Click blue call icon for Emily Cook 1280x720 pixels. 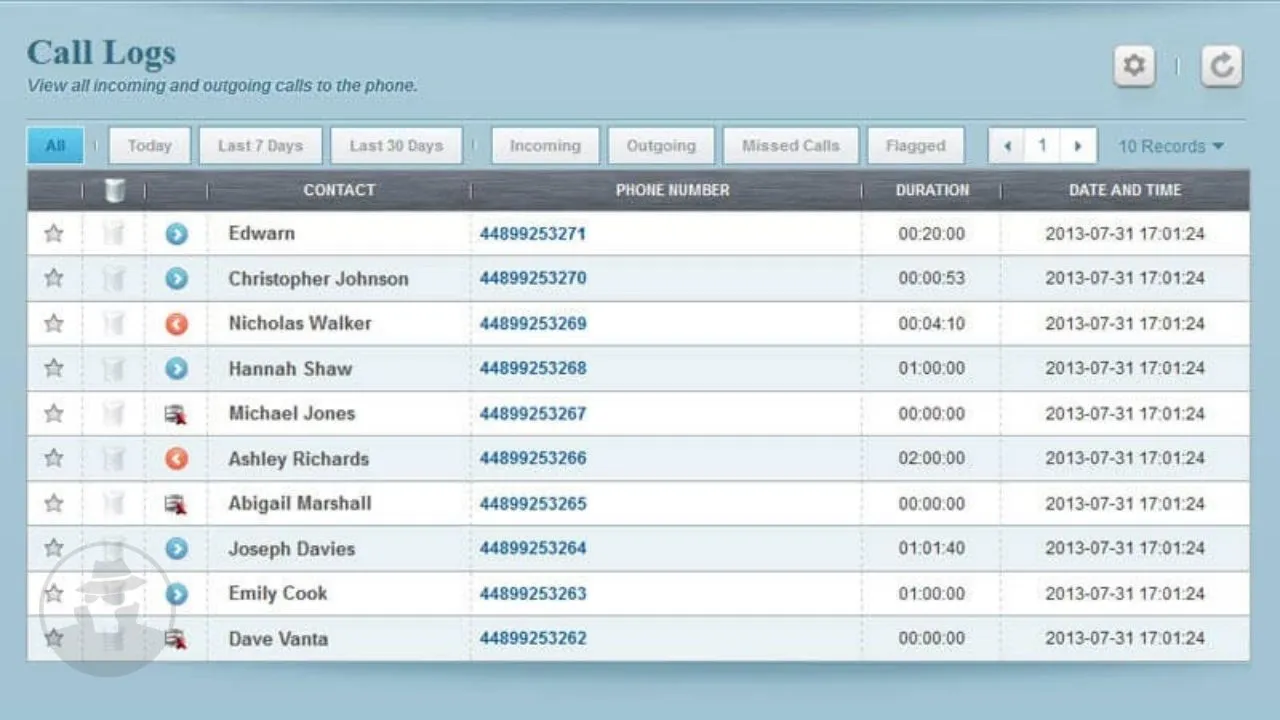click(176, 594)
